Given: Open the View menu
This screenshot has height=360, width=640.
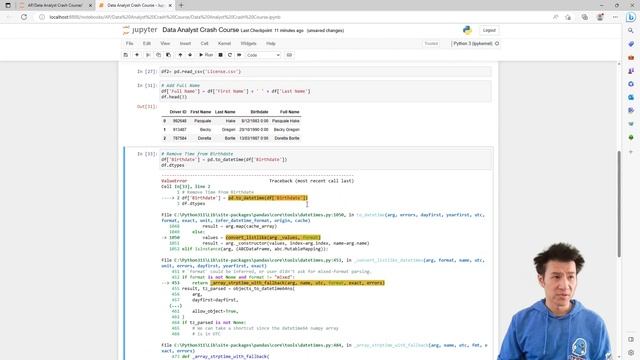Looking at the screenshot, I should 165,43.
